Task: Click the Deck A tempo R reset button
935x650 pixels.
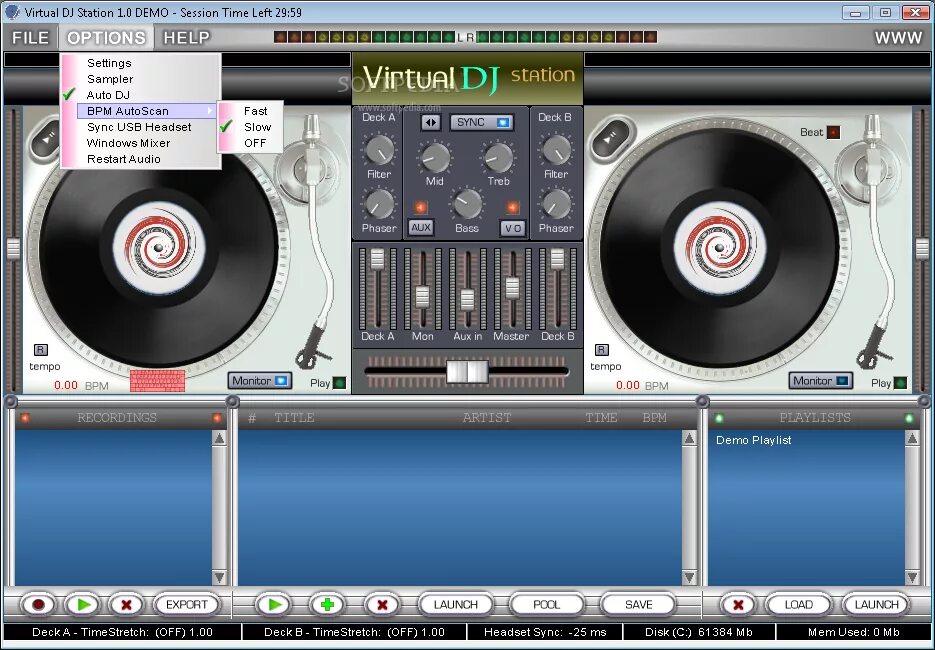Action: 40,350
